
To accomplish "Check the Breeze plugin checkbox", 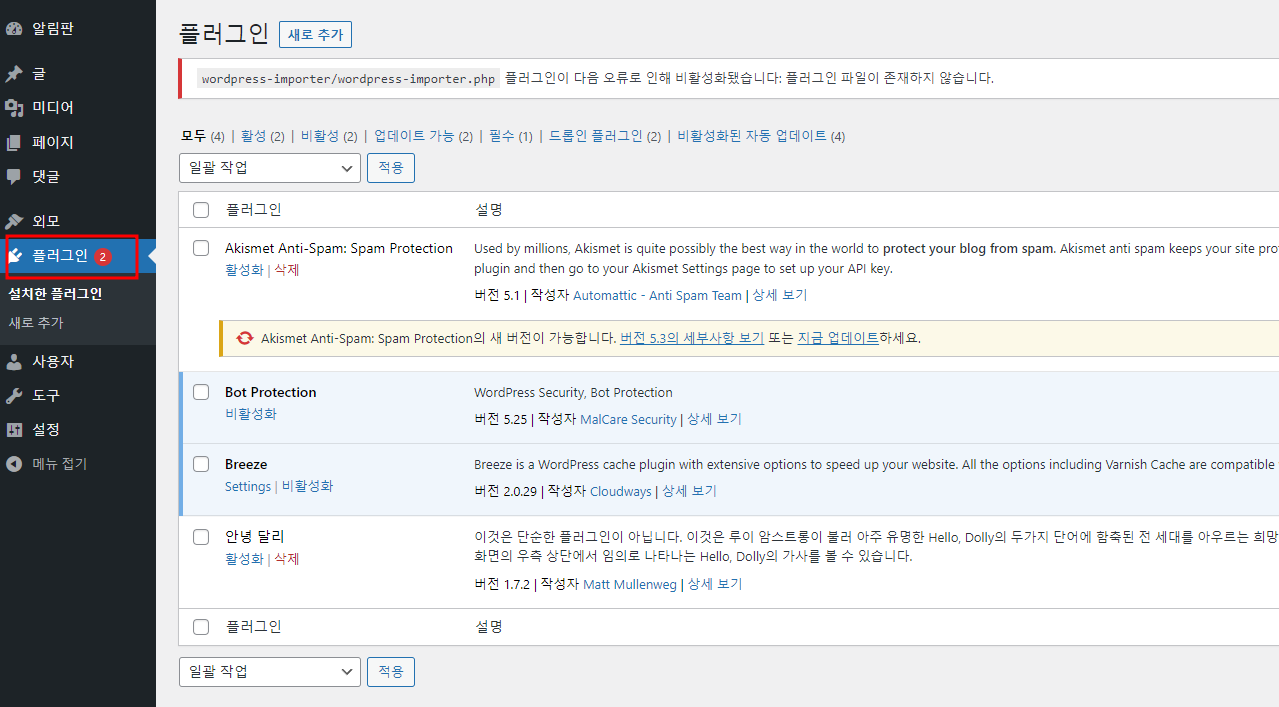I will pyautogui.click(x=201, y=464).
